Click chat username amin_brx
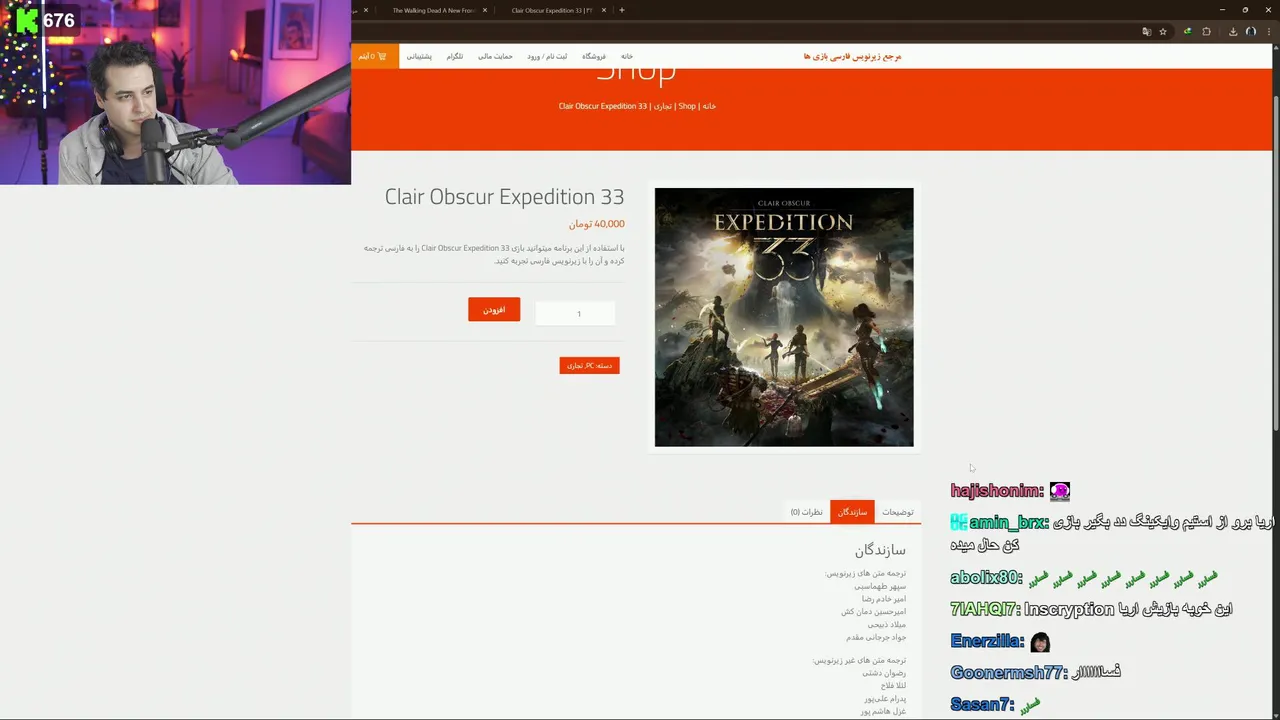This screenshot has width=1280, height=720. tap(1008, 522)
